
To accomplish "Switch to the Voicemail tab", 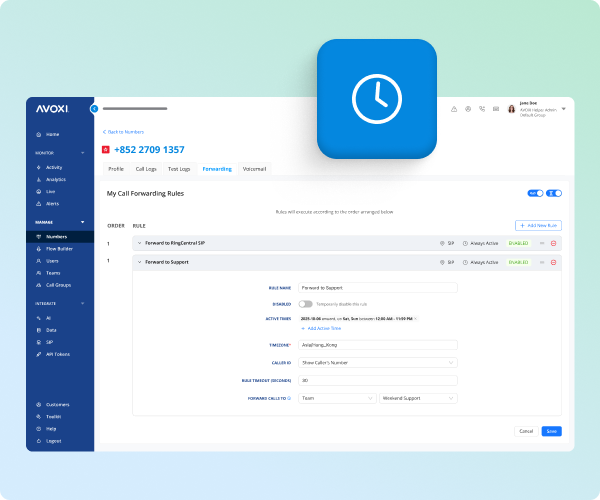I will (x=255, y=169).
